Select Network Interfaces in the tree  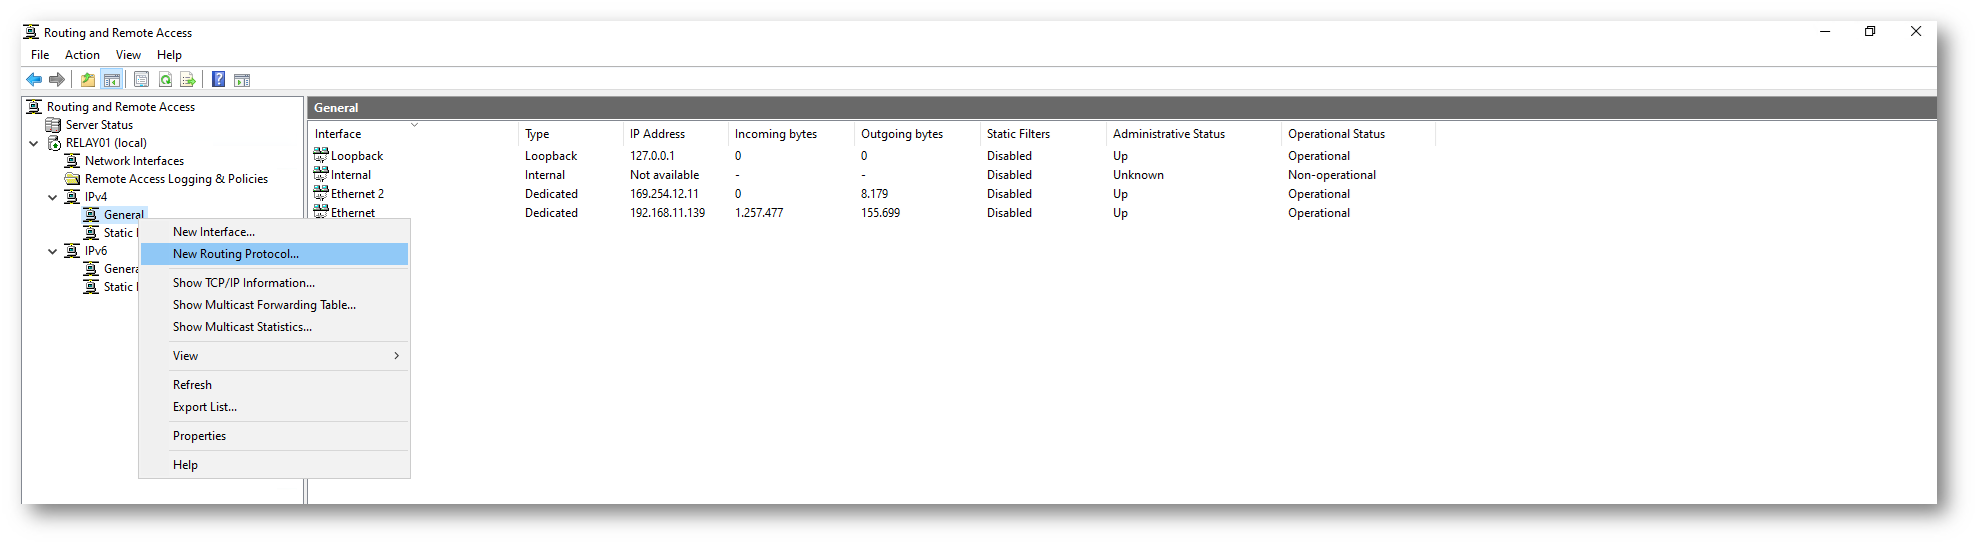(134, 161)
